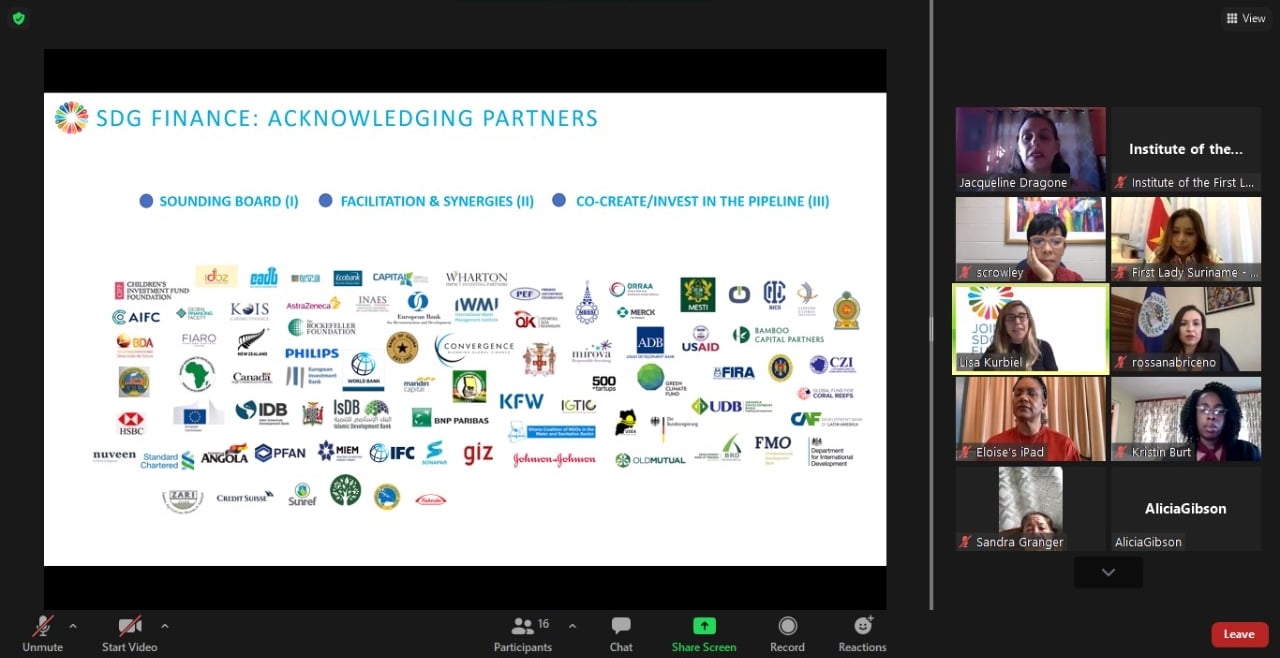Image resolution: width=1280 pixels, height=658 pixels.
Task: Select rossanabriceno's video tile
Action: 1186,329
